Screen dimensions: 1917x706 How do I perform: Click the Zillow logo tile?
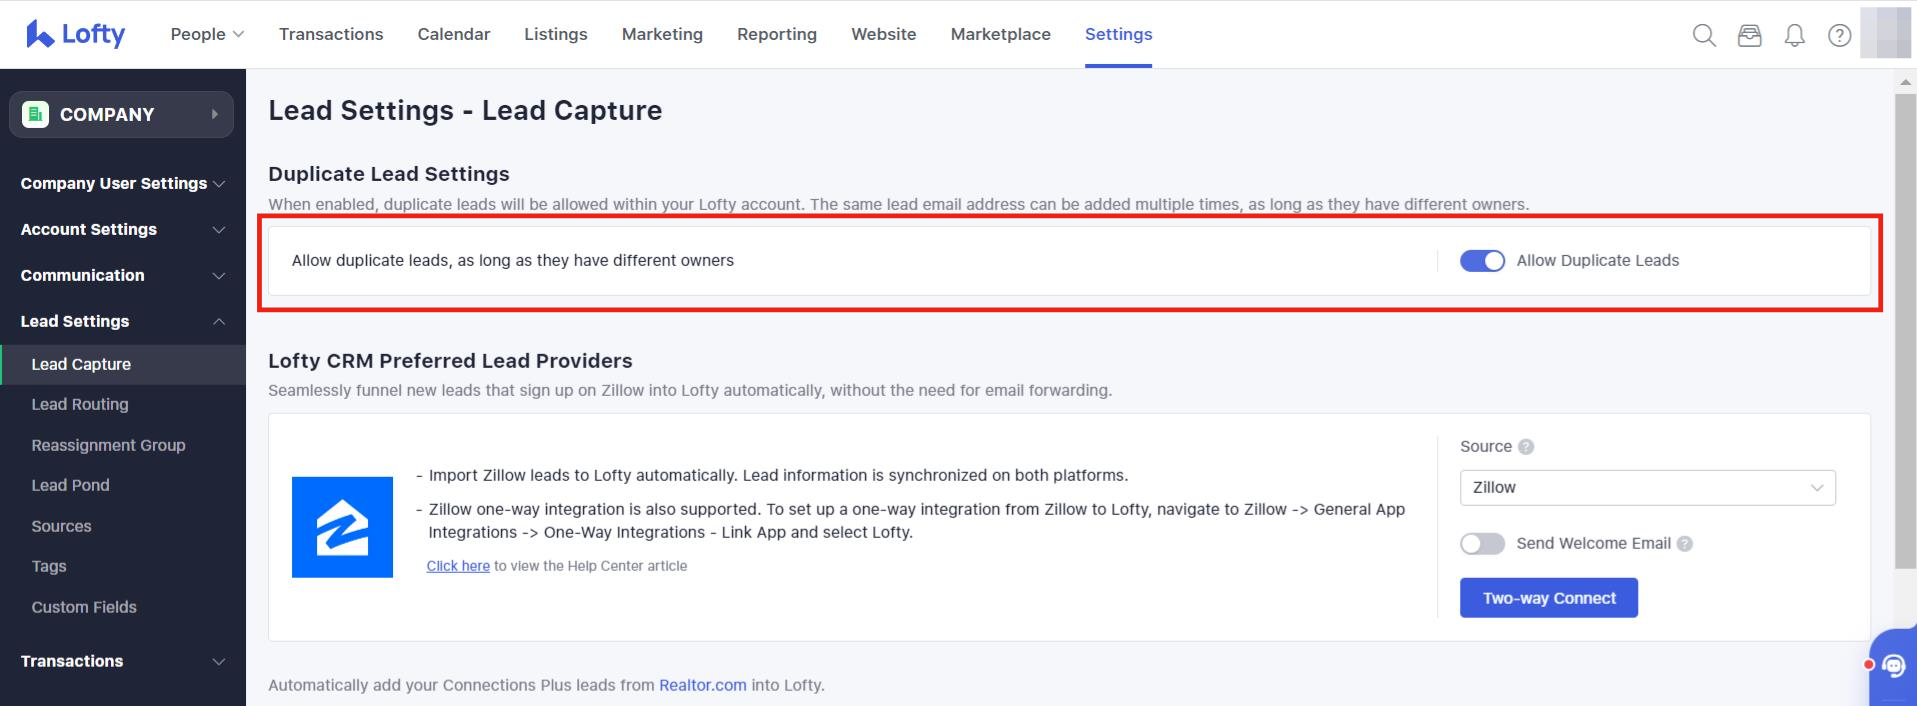(x=342, y=527)
